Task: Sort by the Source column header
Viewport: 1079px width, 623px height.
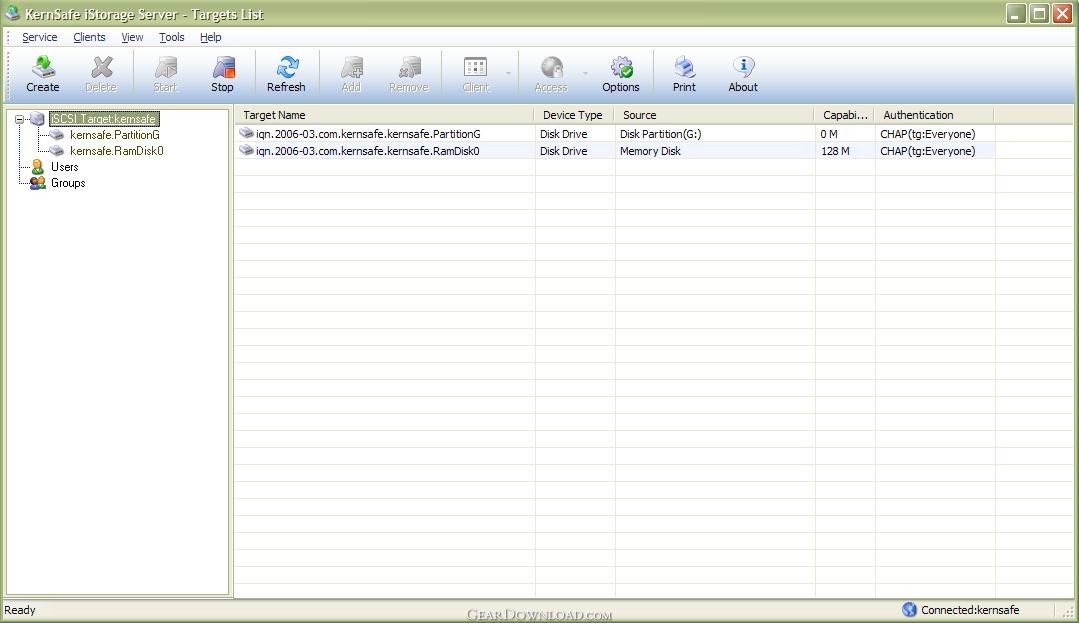Action: [x=715, y=115]
